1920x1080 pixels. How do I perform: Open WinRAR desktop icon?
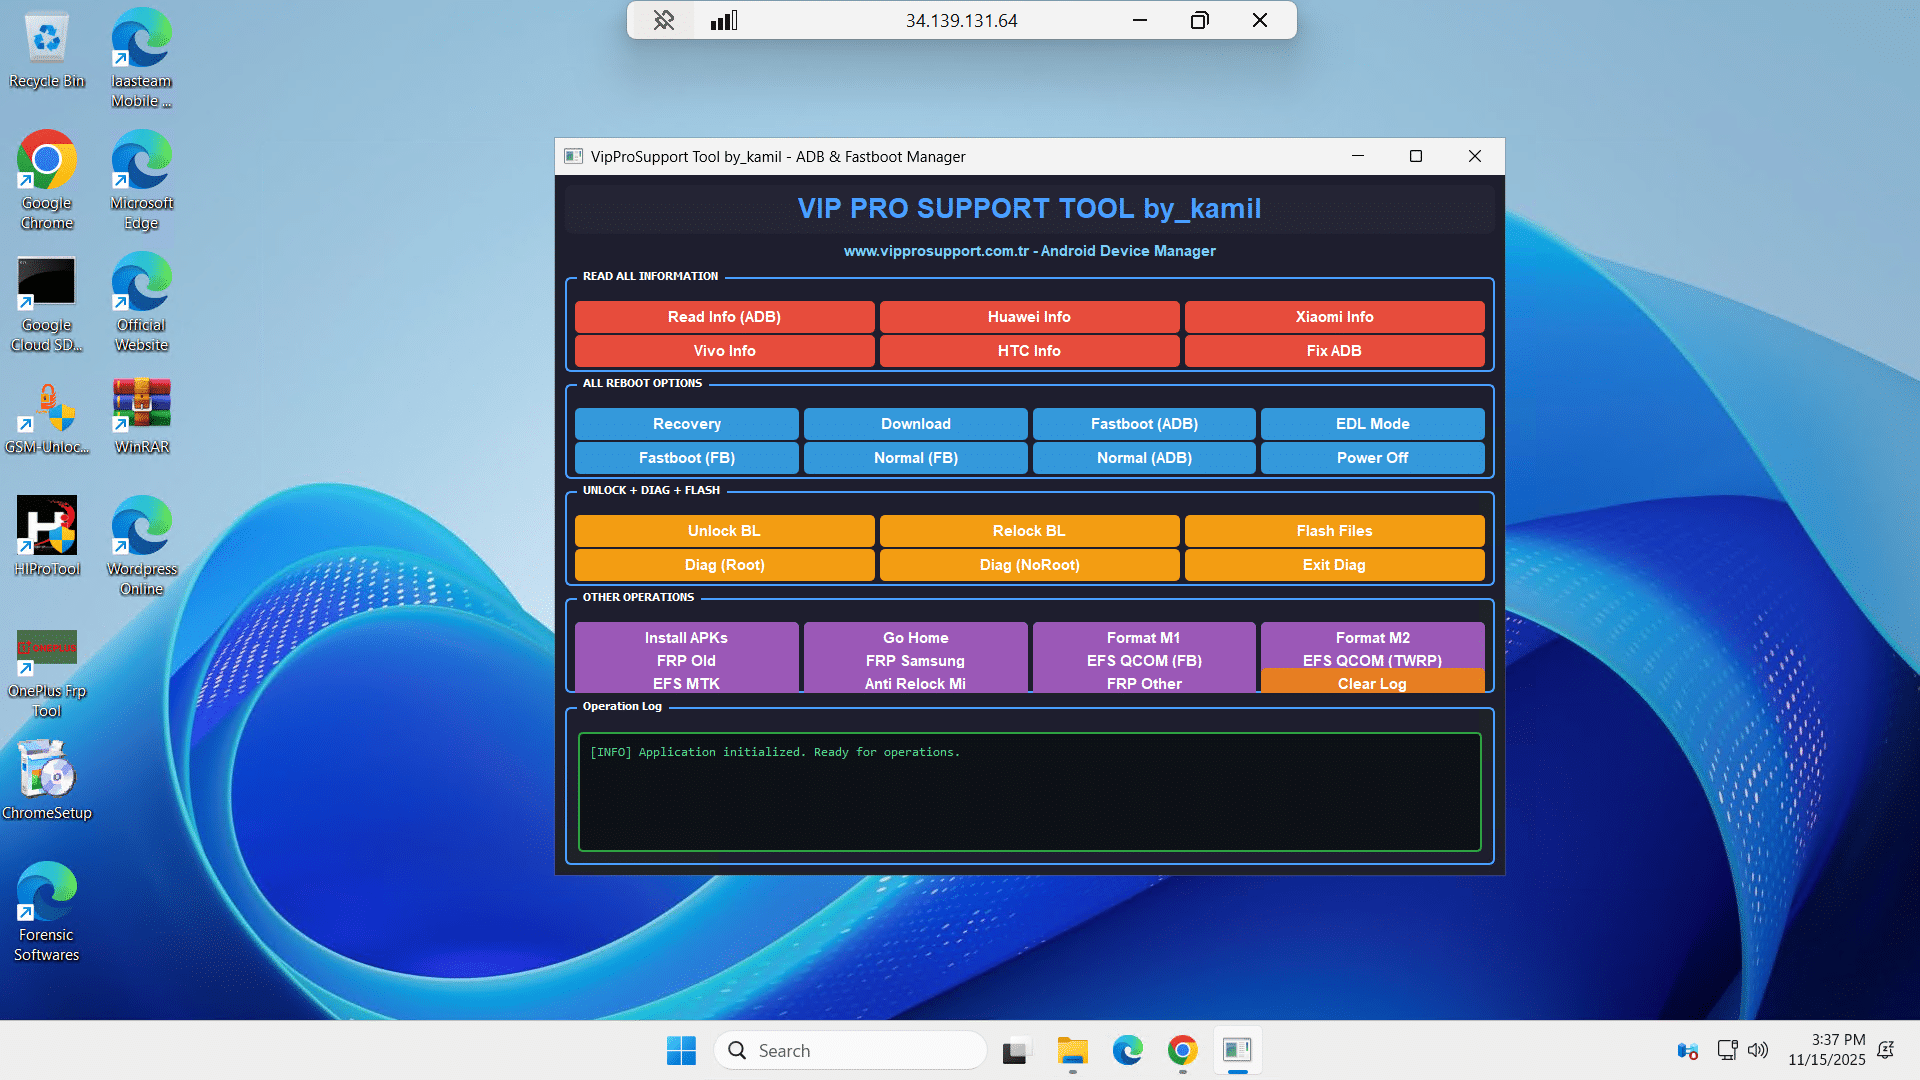[x=141, y=405]
